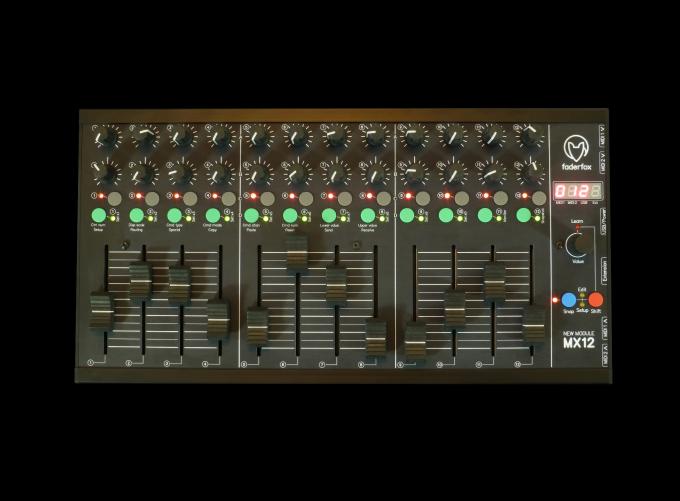Click the red Shift button
This screenshot has width=680, height=501.
596,300
